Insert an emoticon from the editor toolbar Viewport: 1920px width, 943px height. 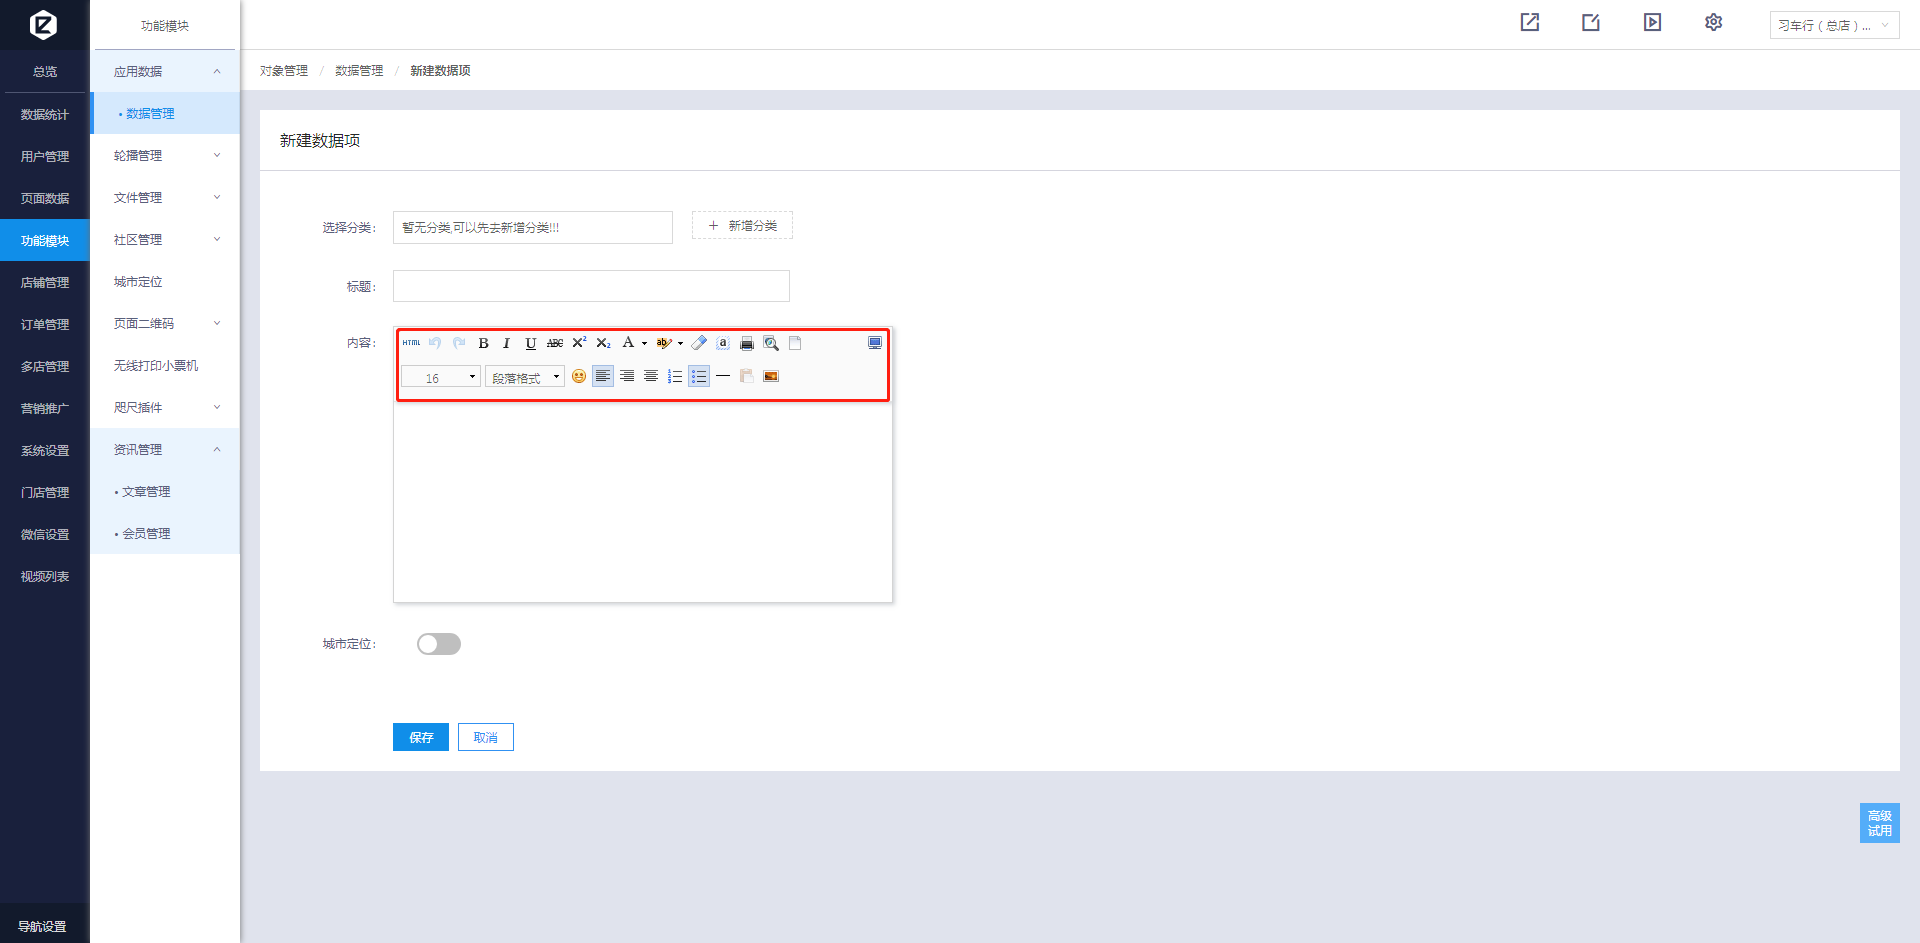[x=579, y=376]
